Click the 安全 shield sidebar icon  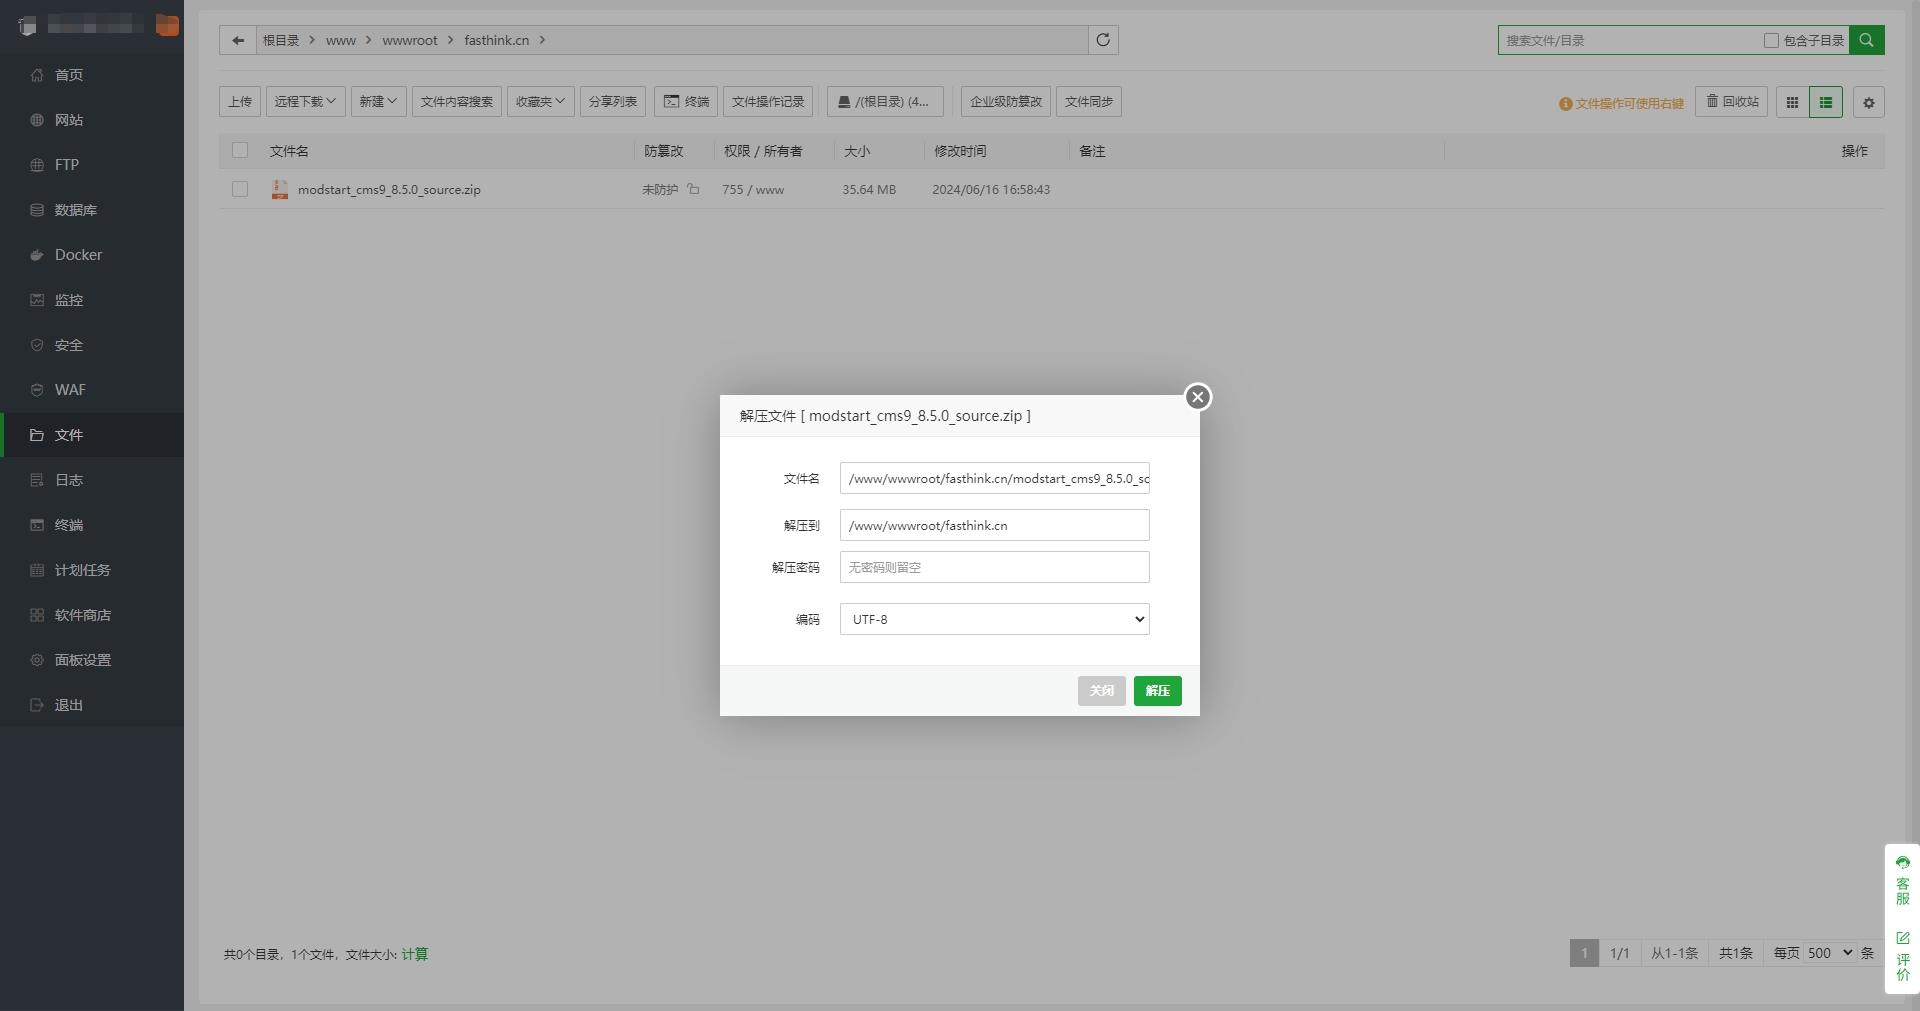pyautogui.click(x=37, y=345)
